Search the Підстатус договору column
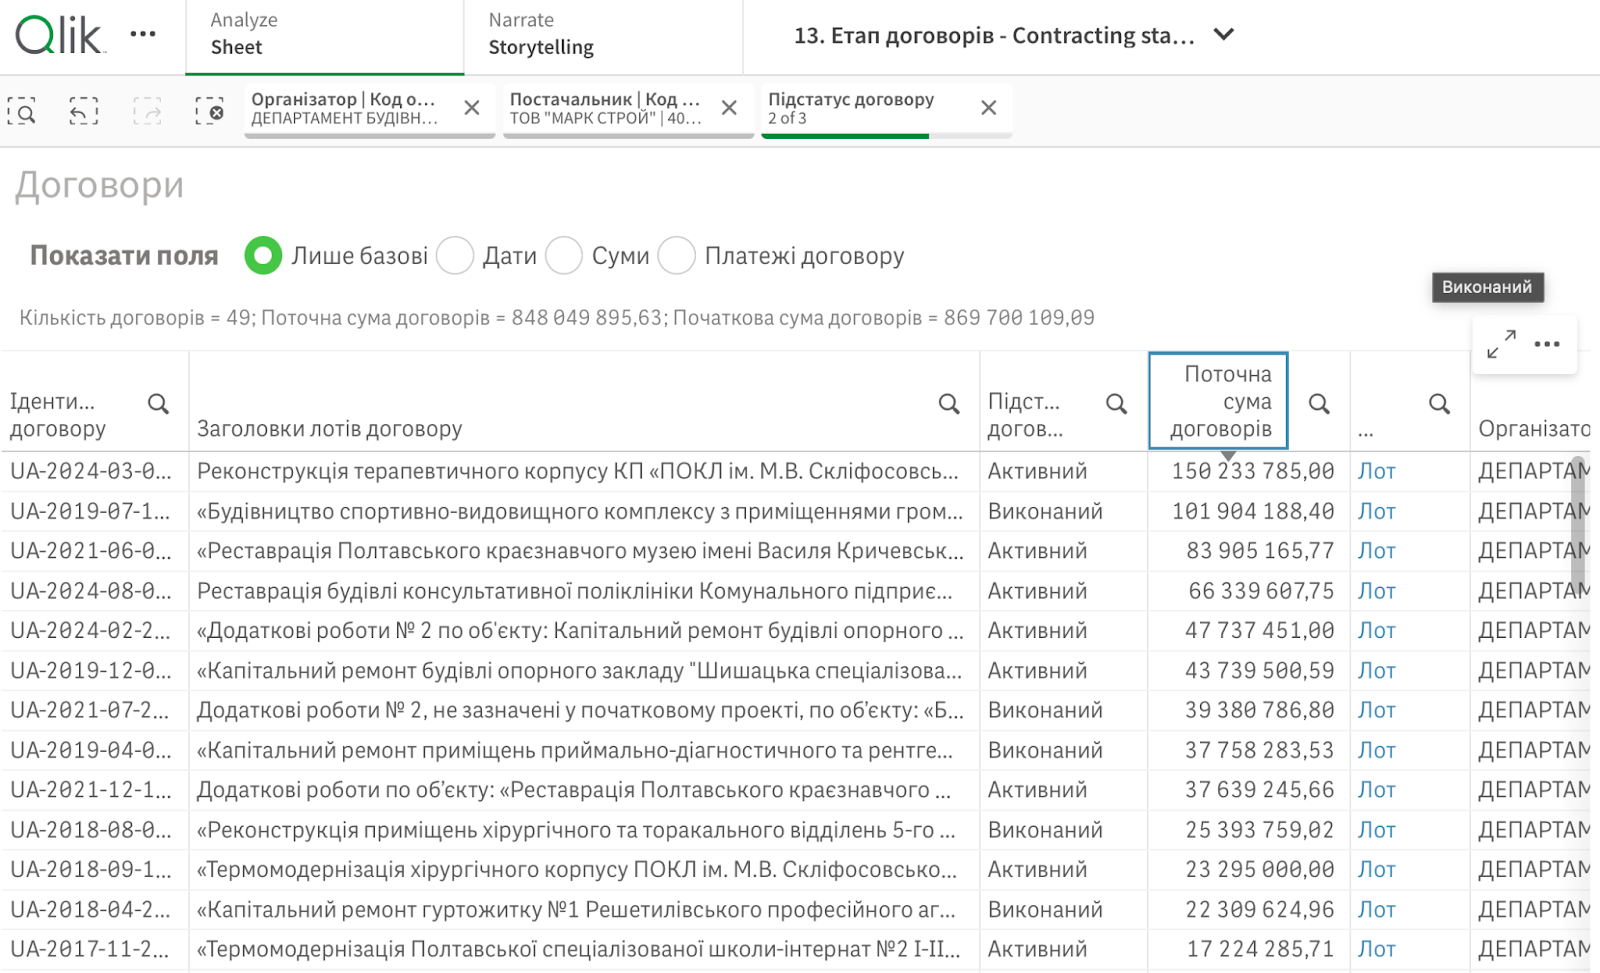Viewport: 1600px width, 973px height. (1116, 404)
